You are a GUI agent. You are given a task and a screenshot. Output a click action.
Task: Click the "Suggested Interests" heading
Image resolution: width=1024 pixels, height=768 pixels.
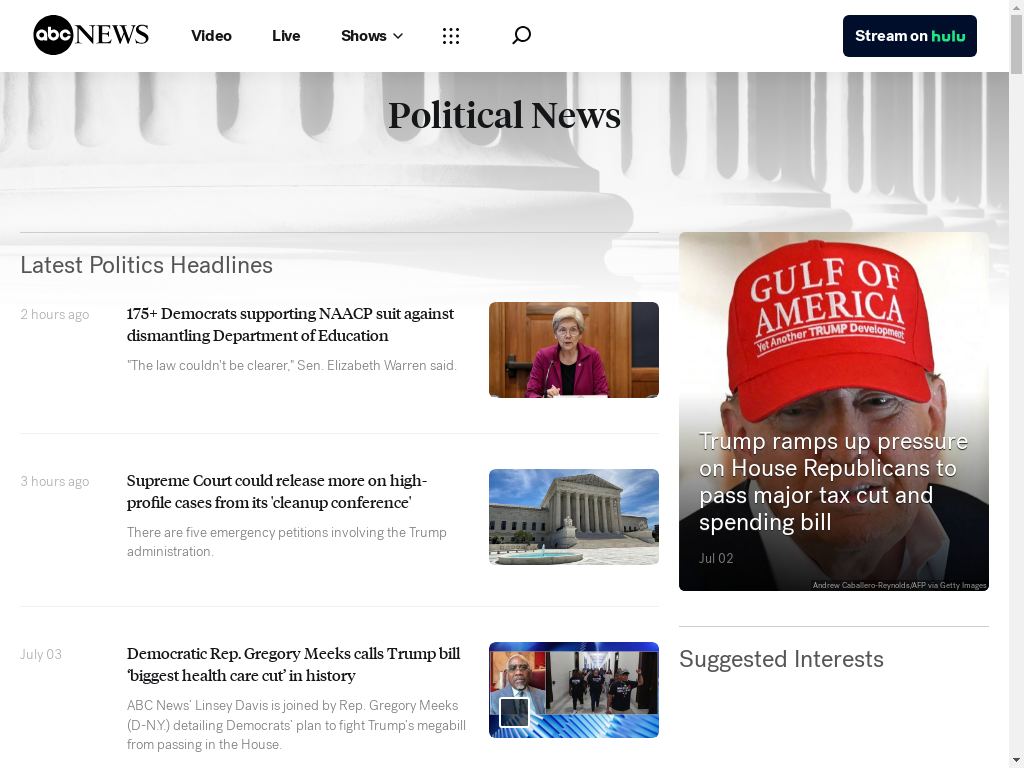pos(781,659)
